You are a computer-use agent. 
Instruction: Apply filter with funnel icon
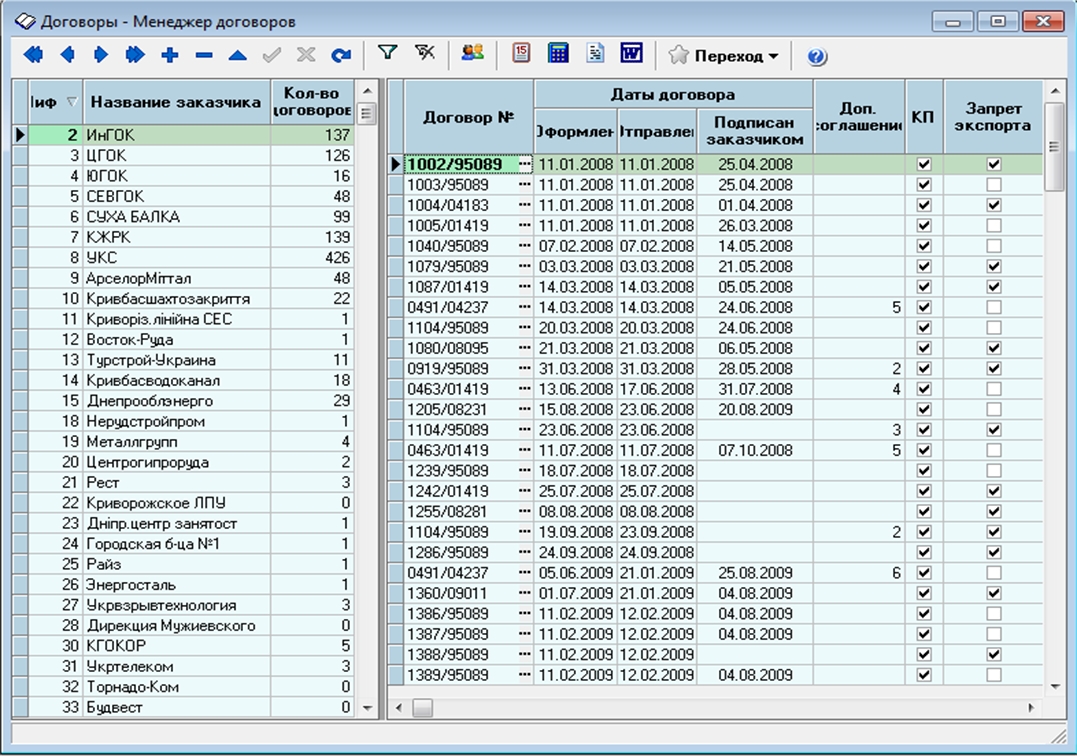(x=388, y=53)
